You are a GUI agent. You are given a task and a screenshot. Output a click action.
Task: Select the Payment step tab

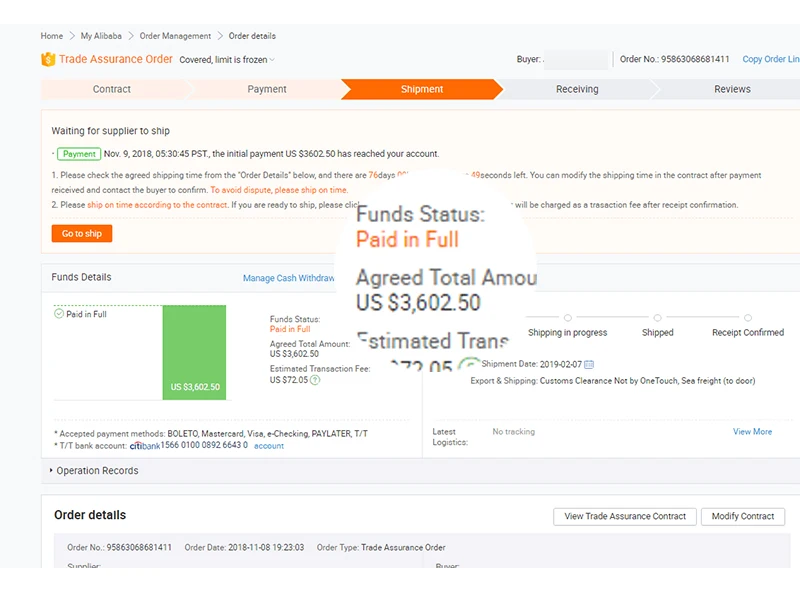click(267, 89)
